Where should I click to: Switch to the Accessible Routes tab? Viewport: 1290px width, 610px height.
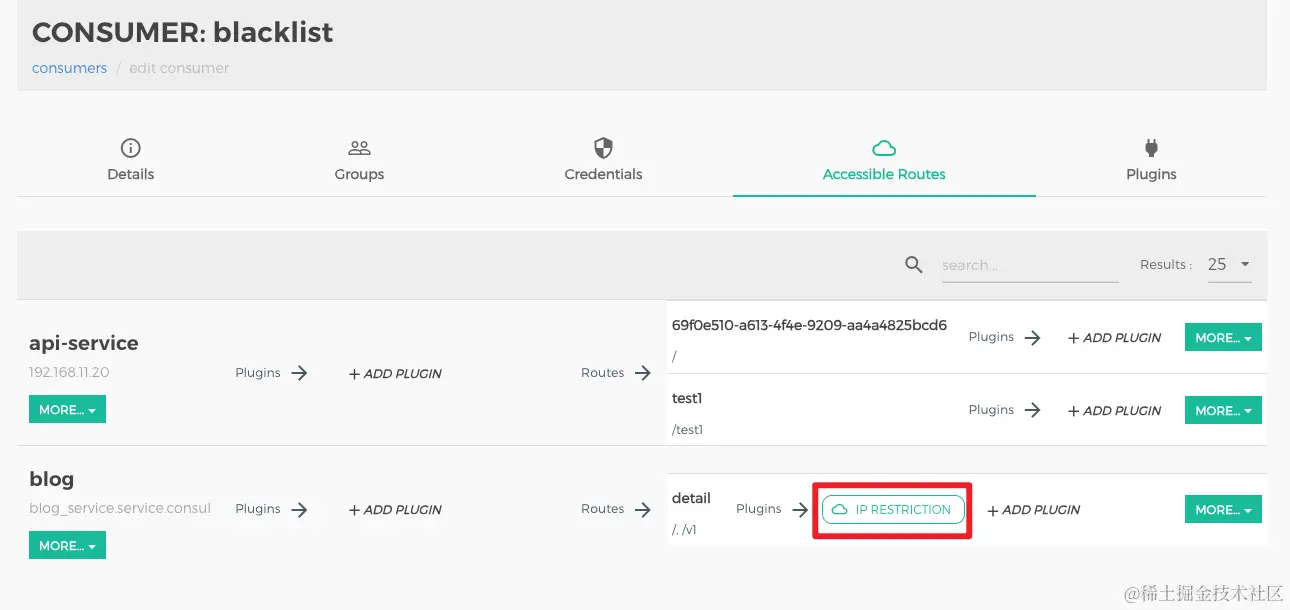[884, 159]
